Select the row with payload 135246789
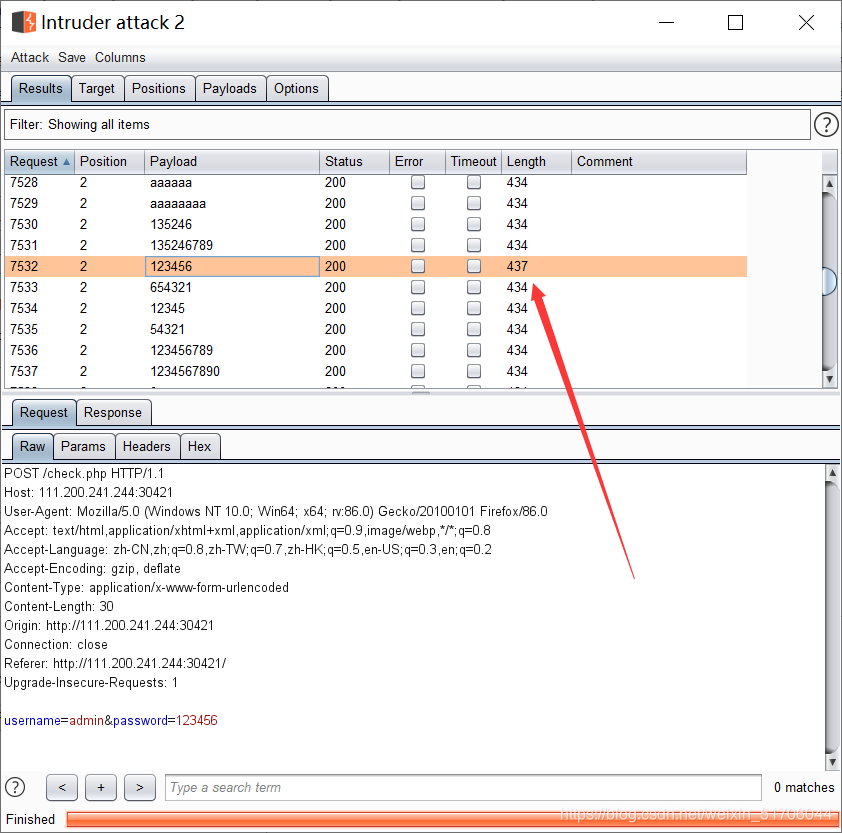The width and height of the screenshot is (842, 833). 376,245
